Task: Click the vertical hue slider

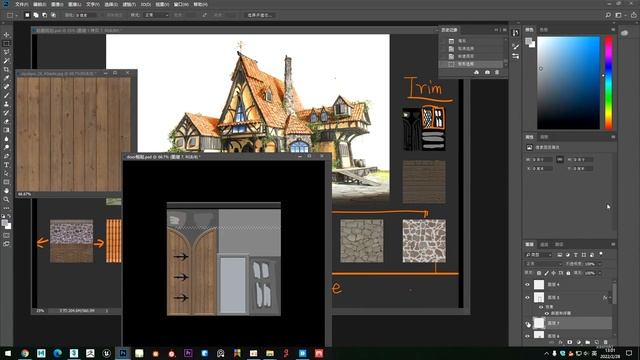Action: (608, 82)
